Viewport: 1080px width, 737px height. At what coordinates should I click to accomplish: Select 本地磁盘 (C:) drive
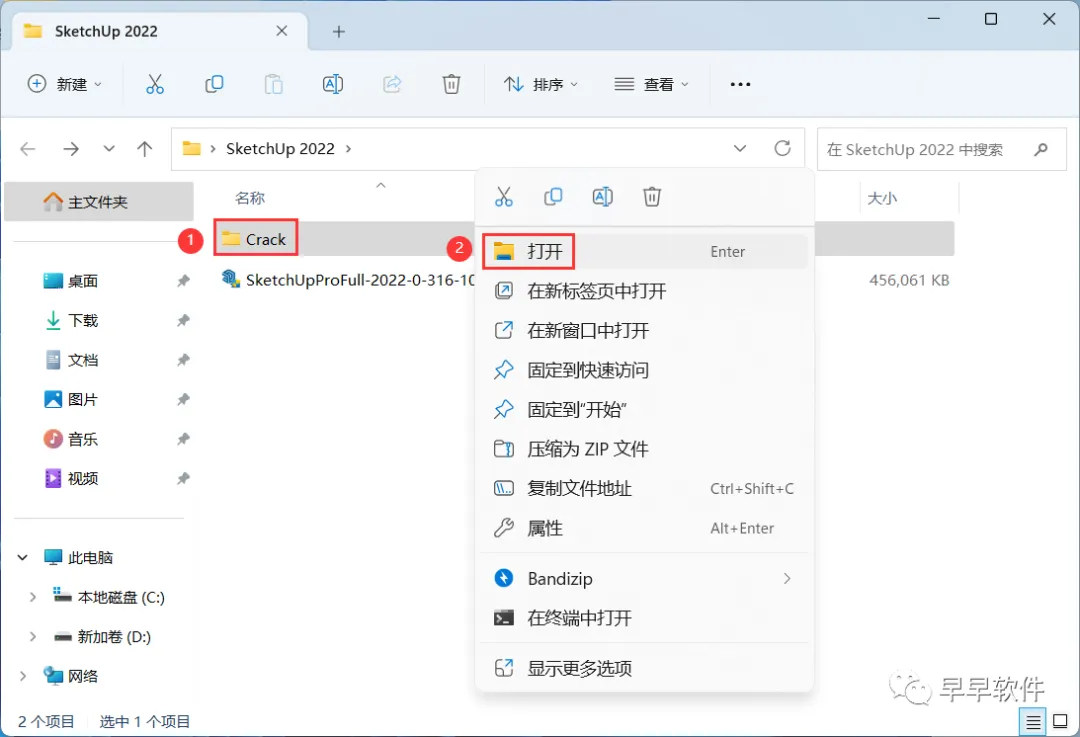point(109,597)
